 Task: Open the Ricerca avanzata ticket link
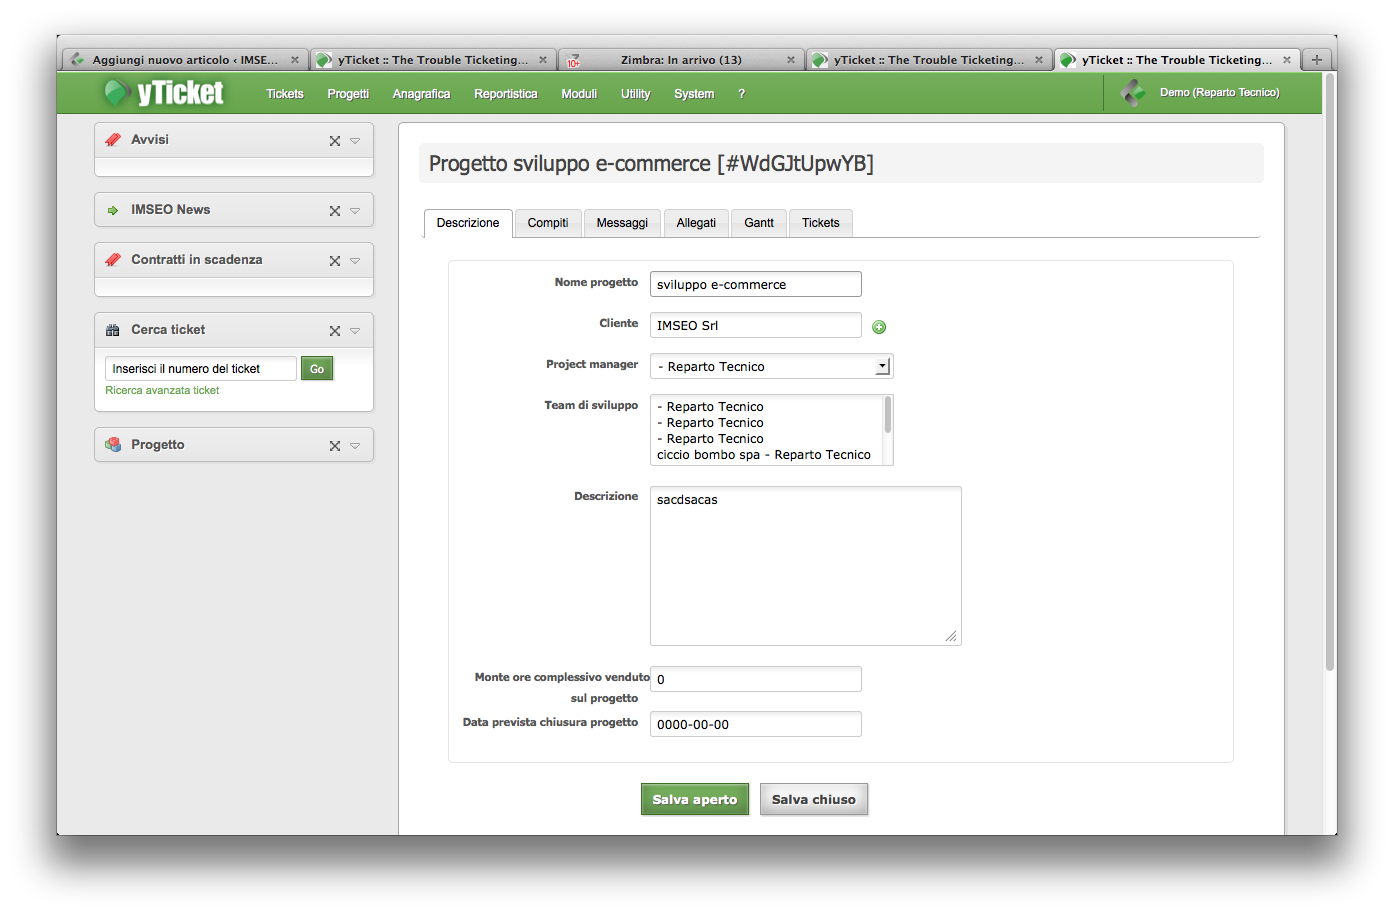tap(162, 391)
